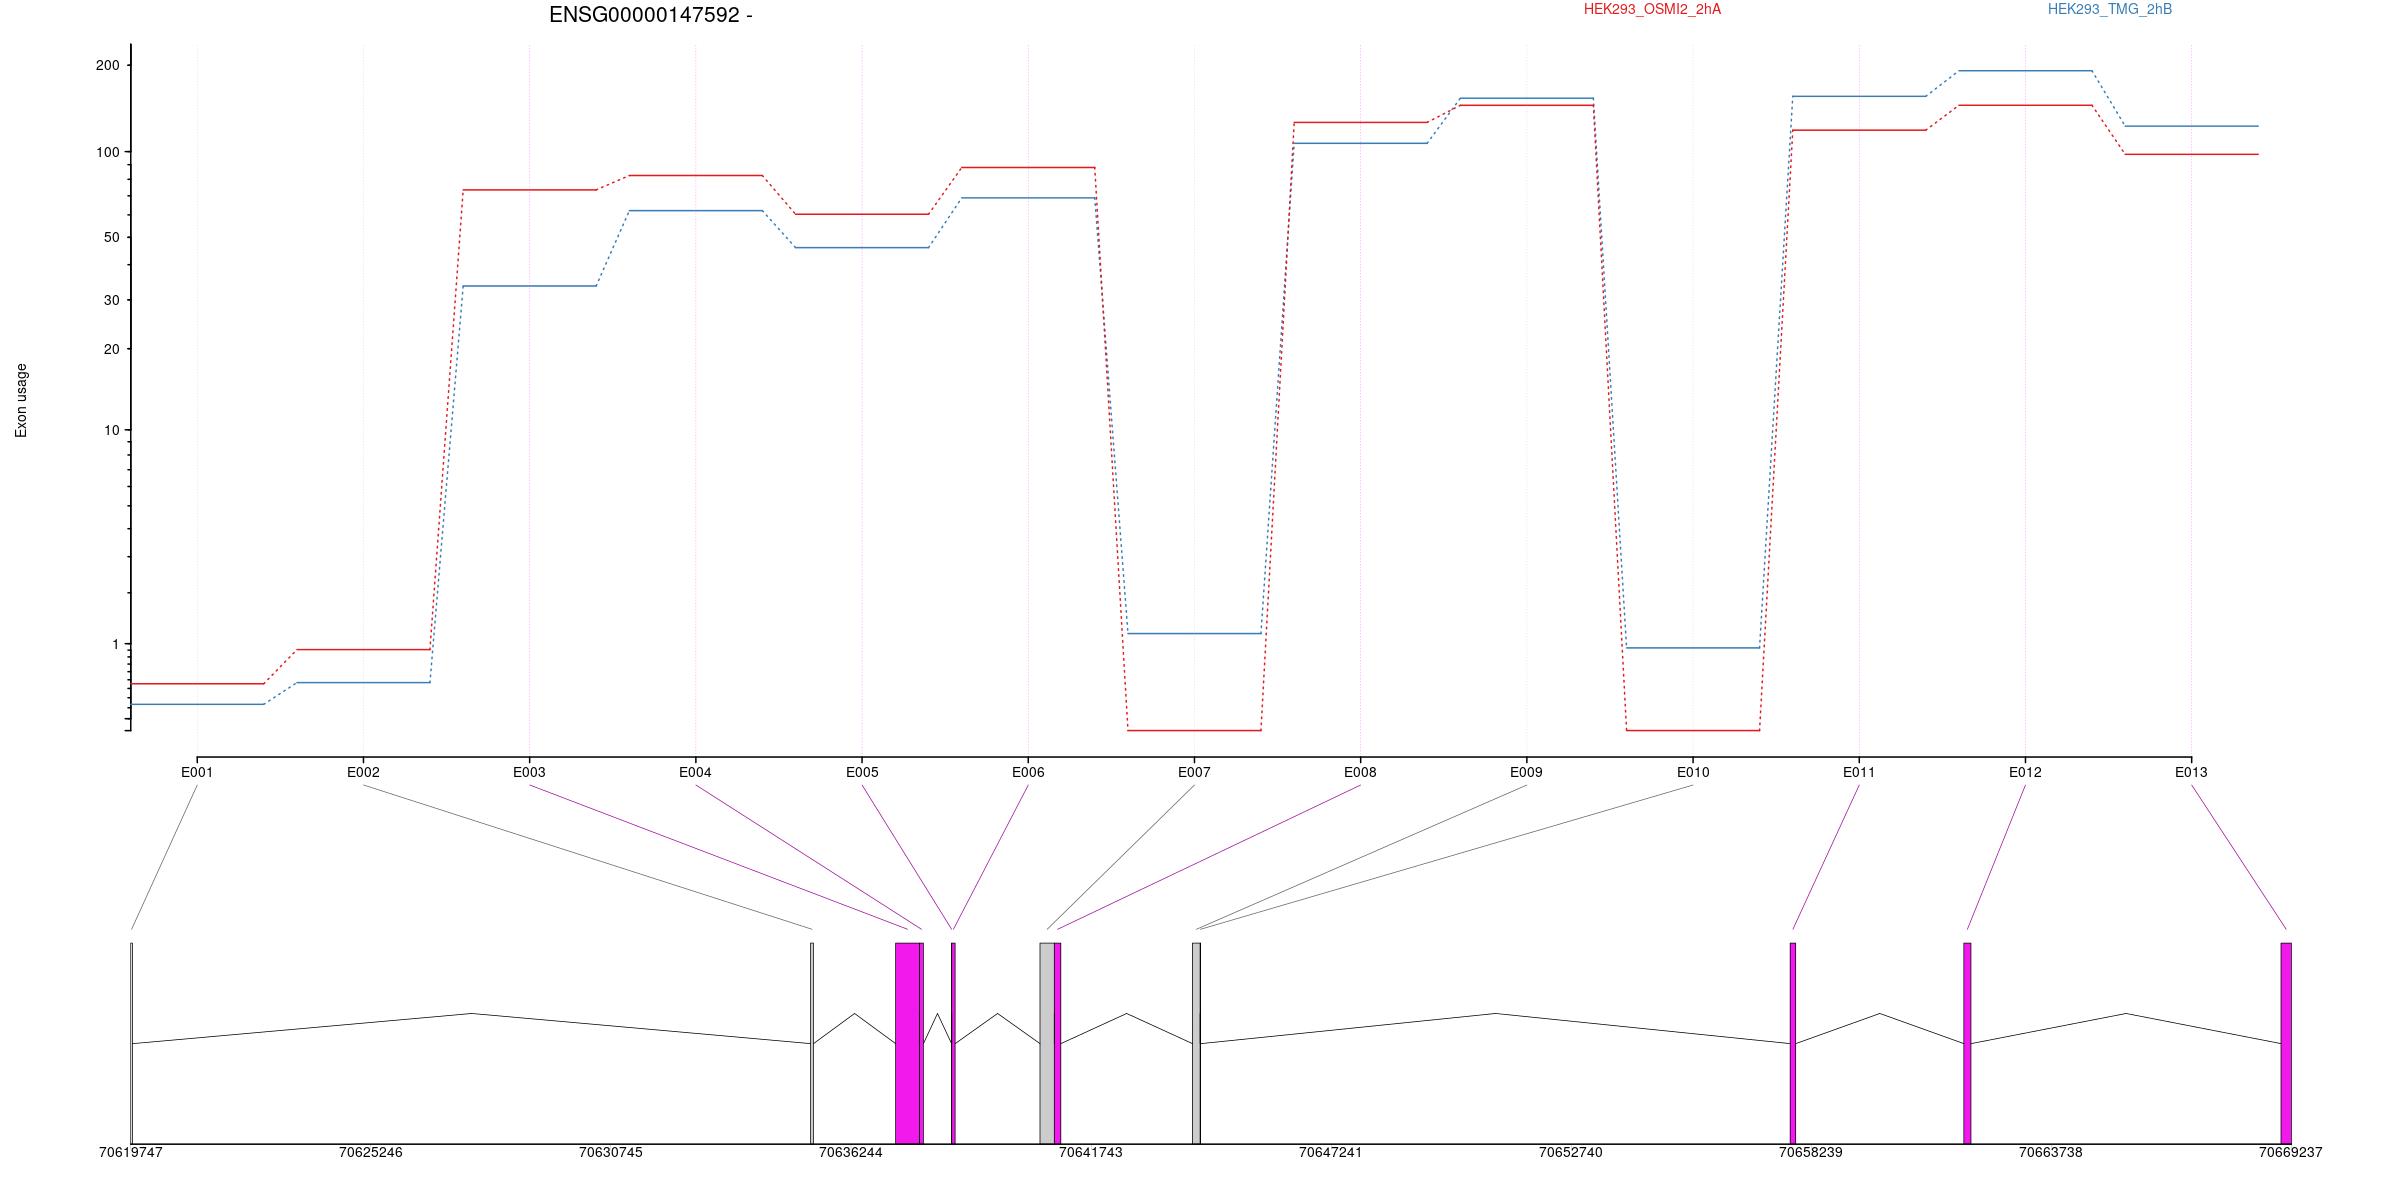2400x1200 pixels.
Task: Click the E005 exon label
Action: (x=862, y=772)
